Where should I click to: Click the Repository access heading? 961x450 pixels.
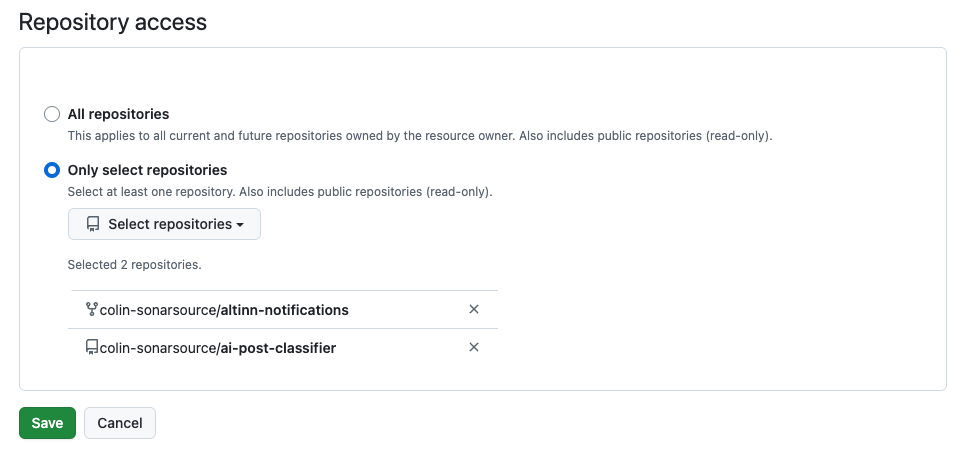tap(113, 22)
